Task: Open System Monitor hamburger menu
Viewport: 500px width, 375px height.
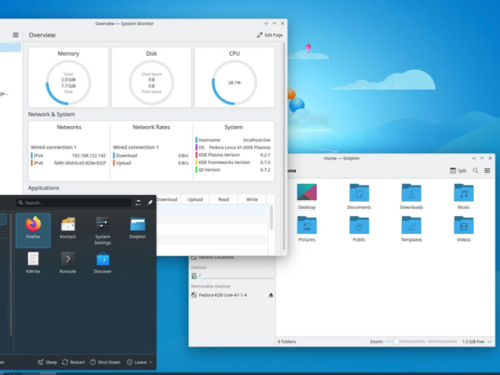Action: coord(15,35)
